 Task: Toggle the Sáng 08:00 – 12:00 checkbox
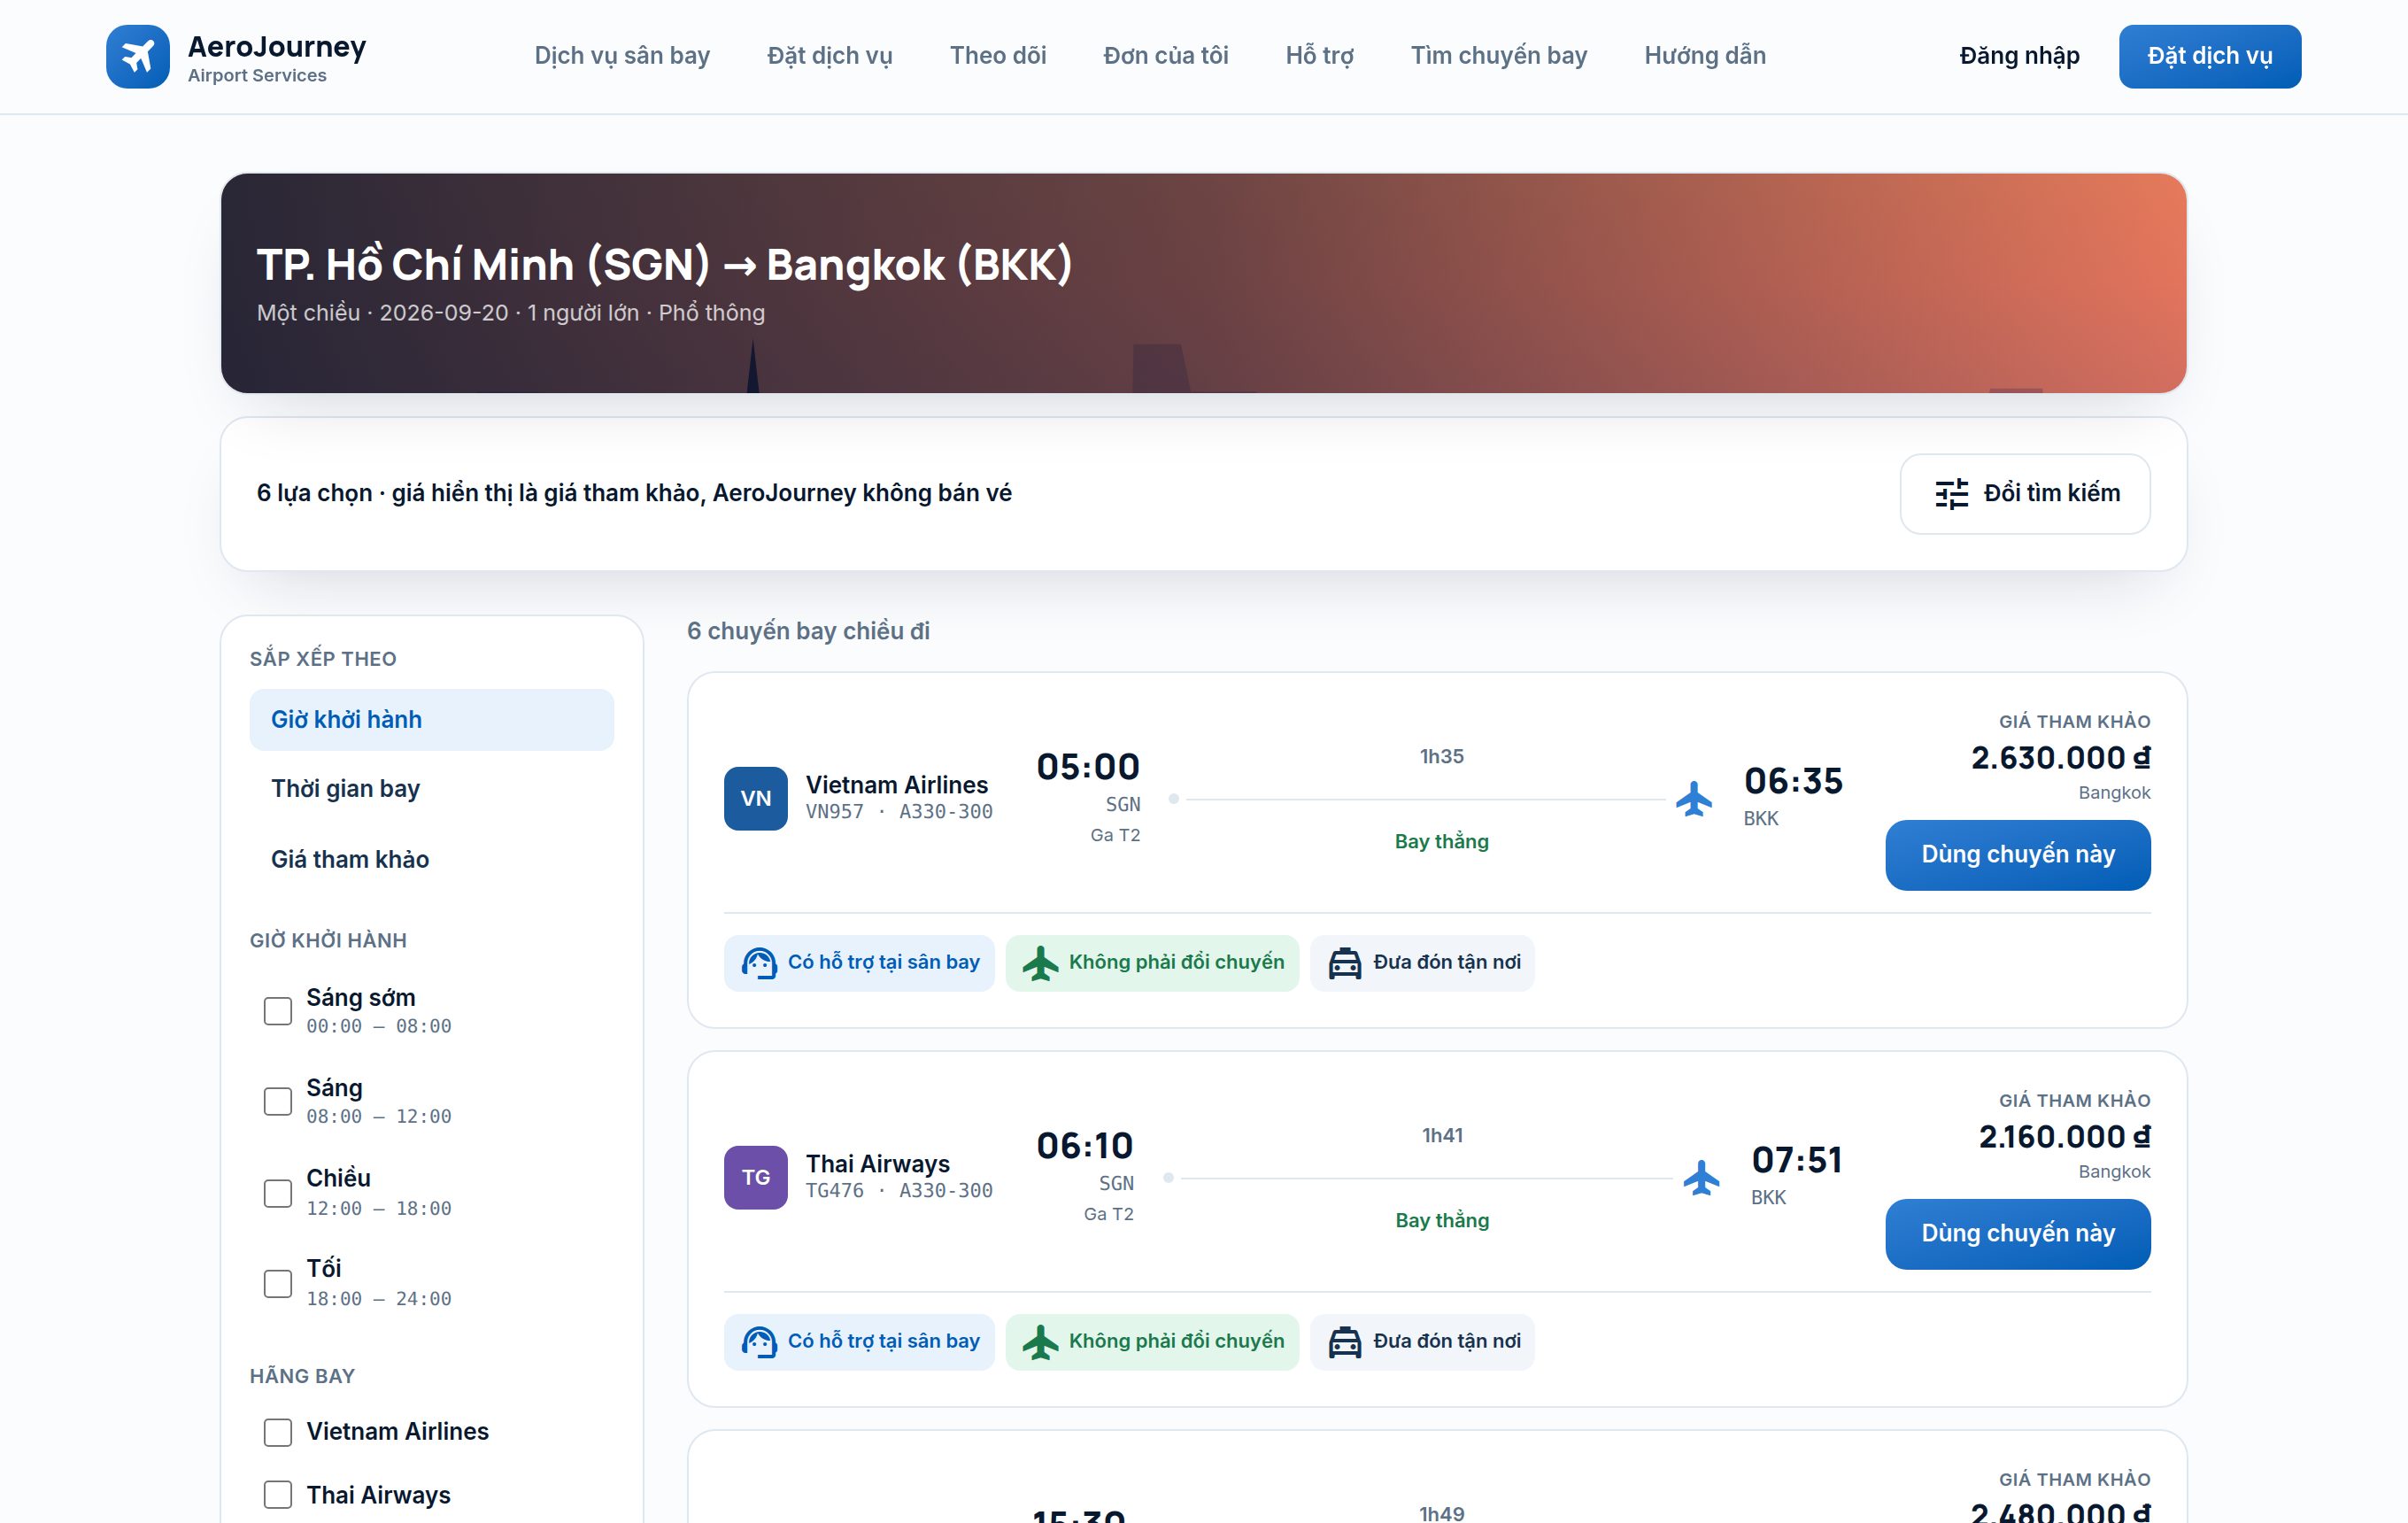pos(278,1101)
